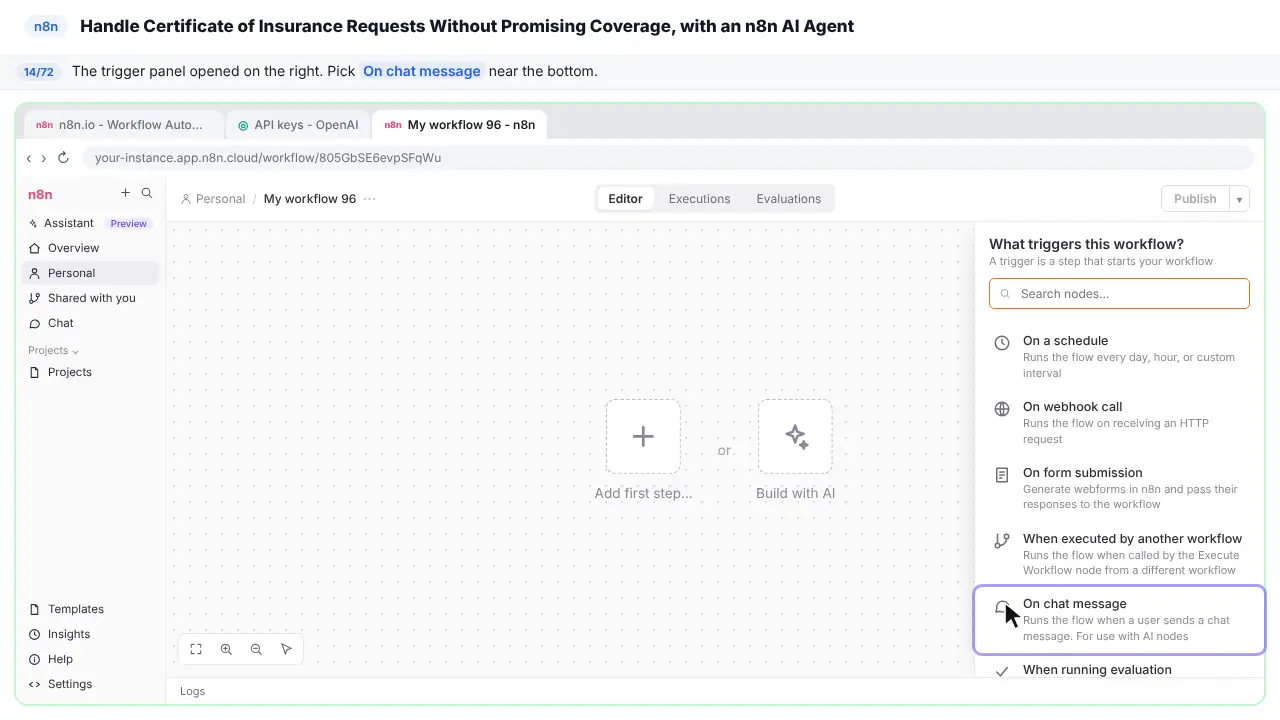Click the Add first step plus box
Screen dimensions: 1280x720
pyautogui.click(x=643, y=437)
